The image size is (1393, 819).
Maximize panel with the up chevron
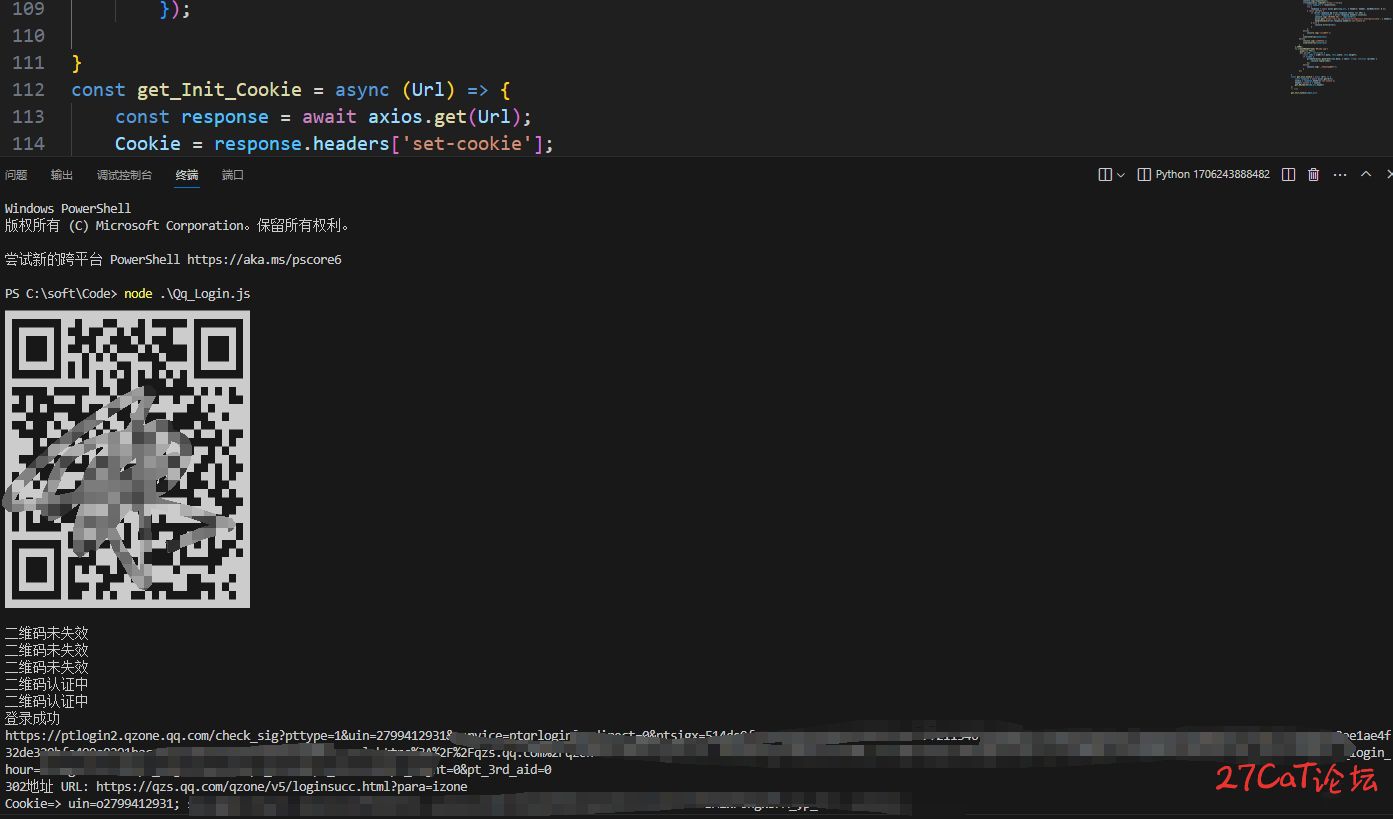(x=1366, y=175)
